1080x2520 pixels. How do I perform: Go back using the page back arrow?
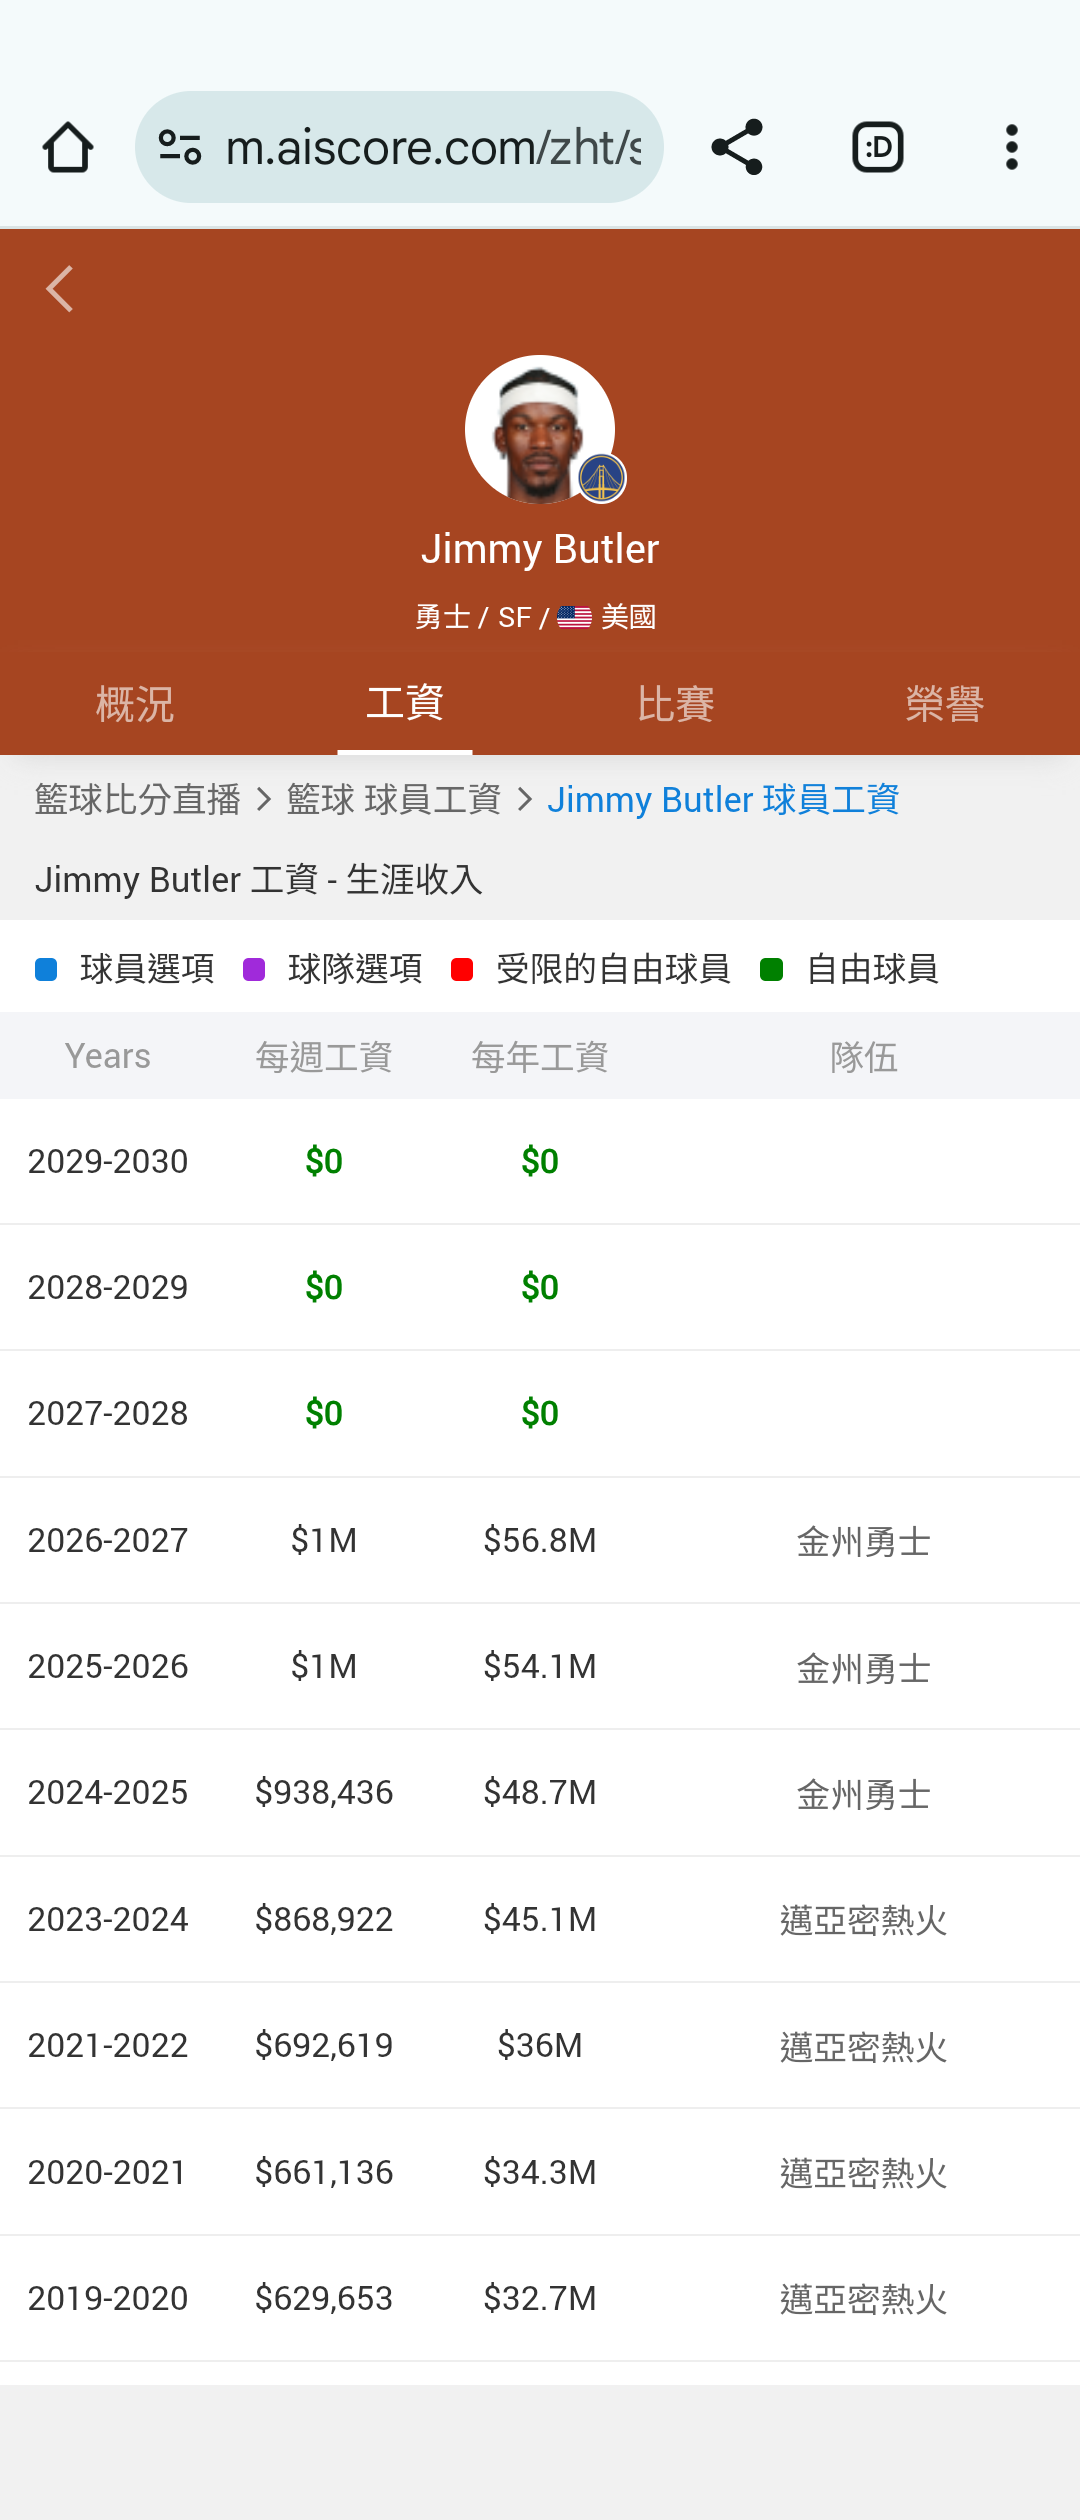click(x=60, y=289)
